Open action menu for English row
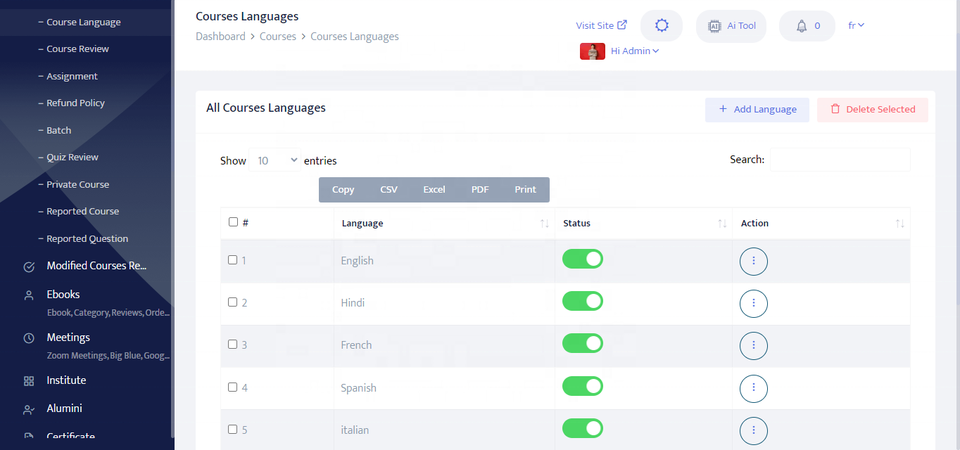 754,261
